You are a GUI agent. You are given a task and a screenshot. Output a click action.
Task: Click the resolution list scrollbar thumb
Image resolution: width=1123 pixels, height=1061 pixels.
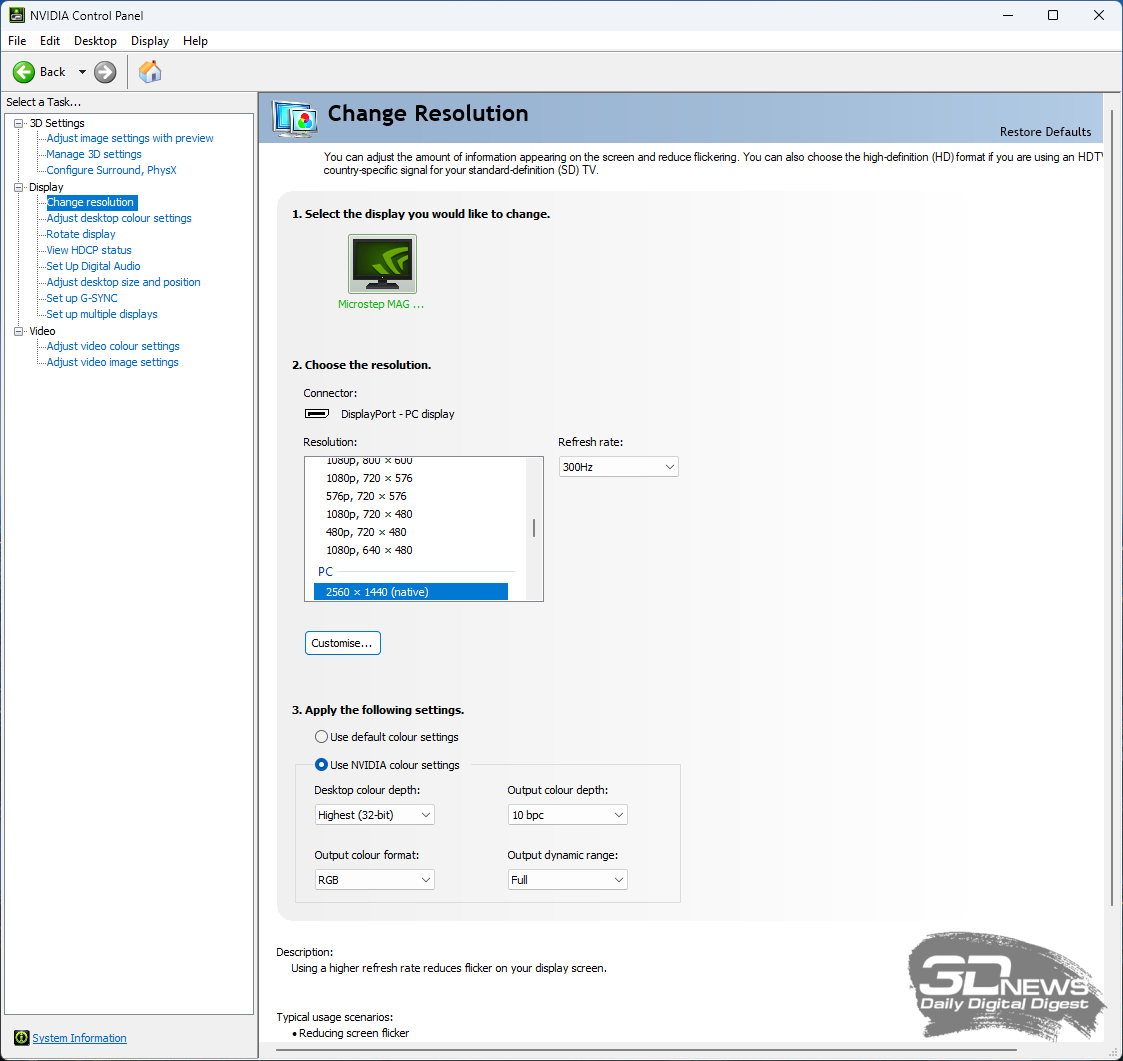point(534,528)
